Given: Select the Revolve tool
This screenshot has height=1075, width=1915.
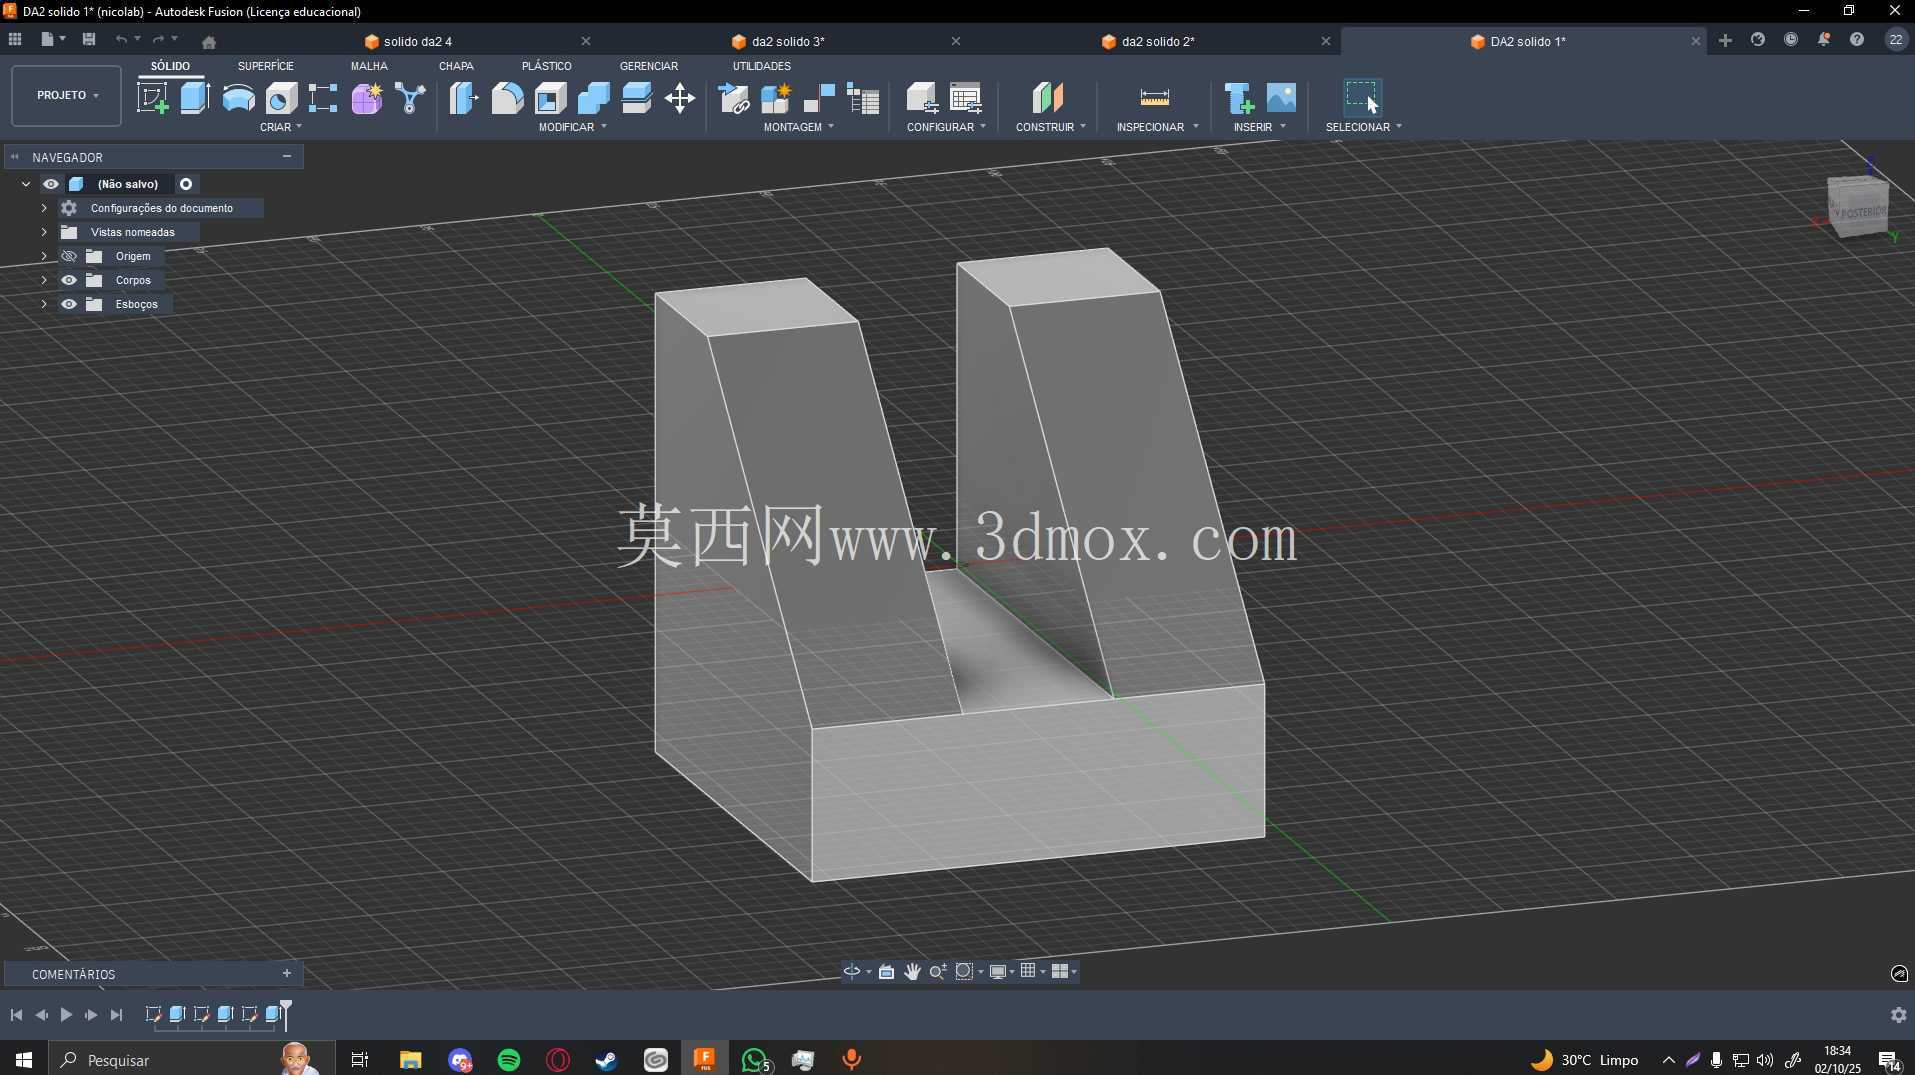Looking at the screenshot, I should (x=238, y=98).
